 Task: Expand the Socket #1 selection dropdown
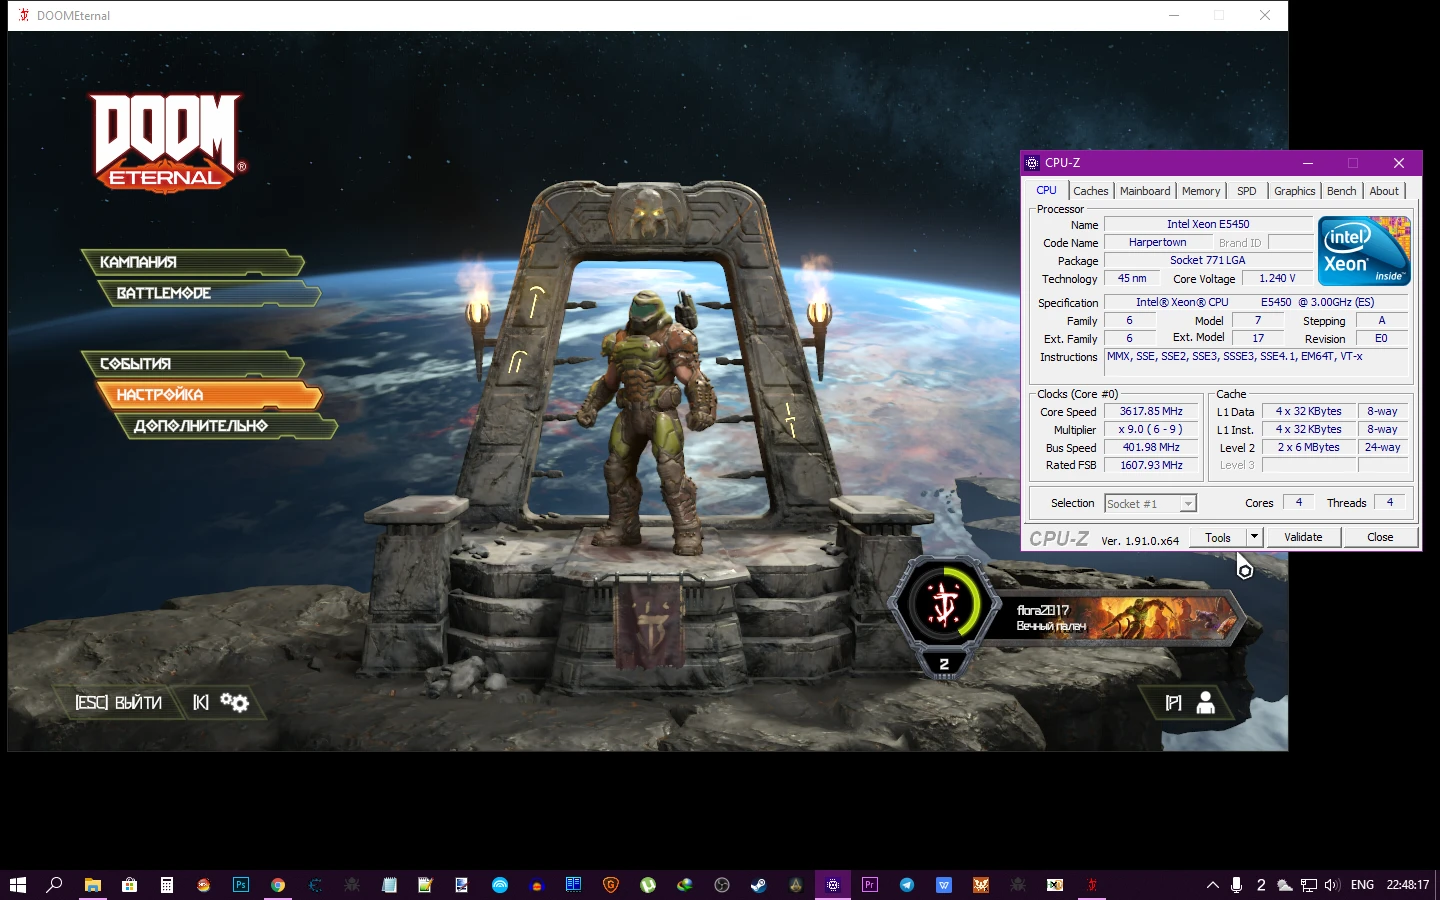tap(1187, 504)
